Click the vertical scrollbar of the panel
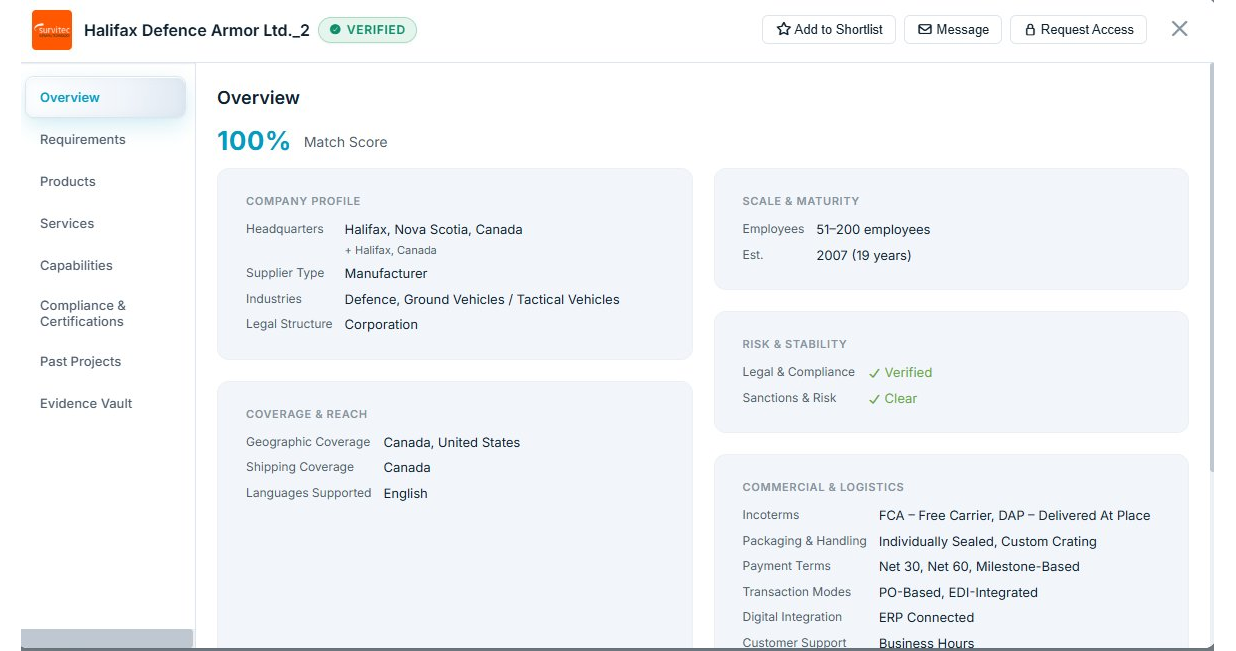Viewport: 1236px width, 651px height. pyautogui.click(x=1211, y=270)
